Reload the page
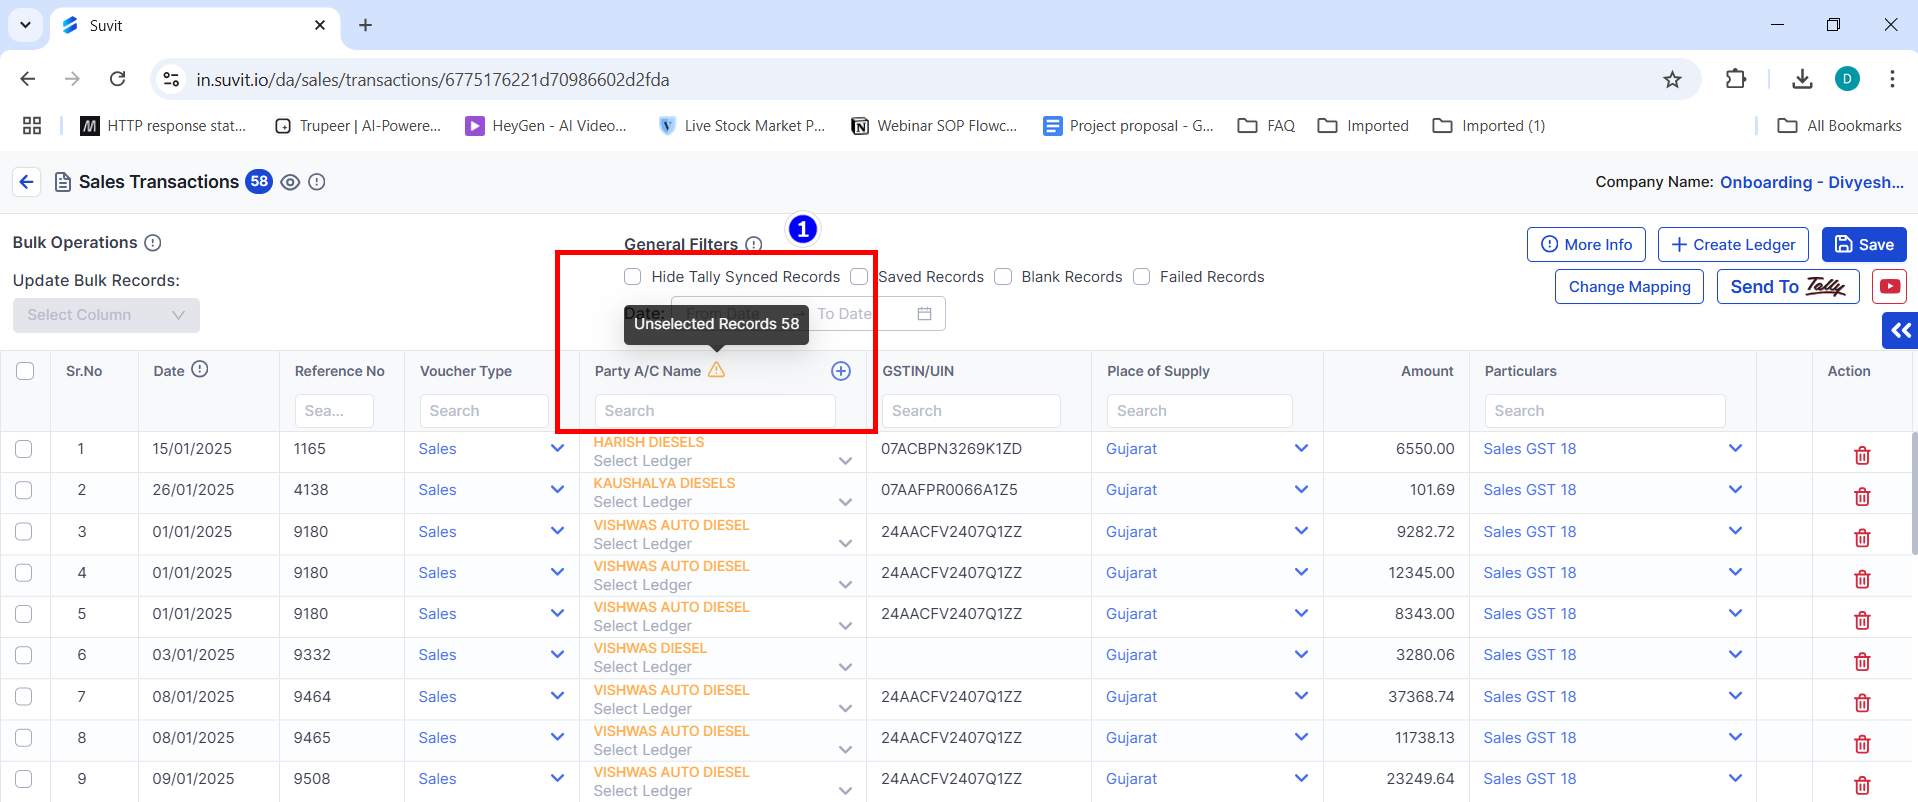The width and height of the screenshot is (1918, 802). [x=118, y=79]
